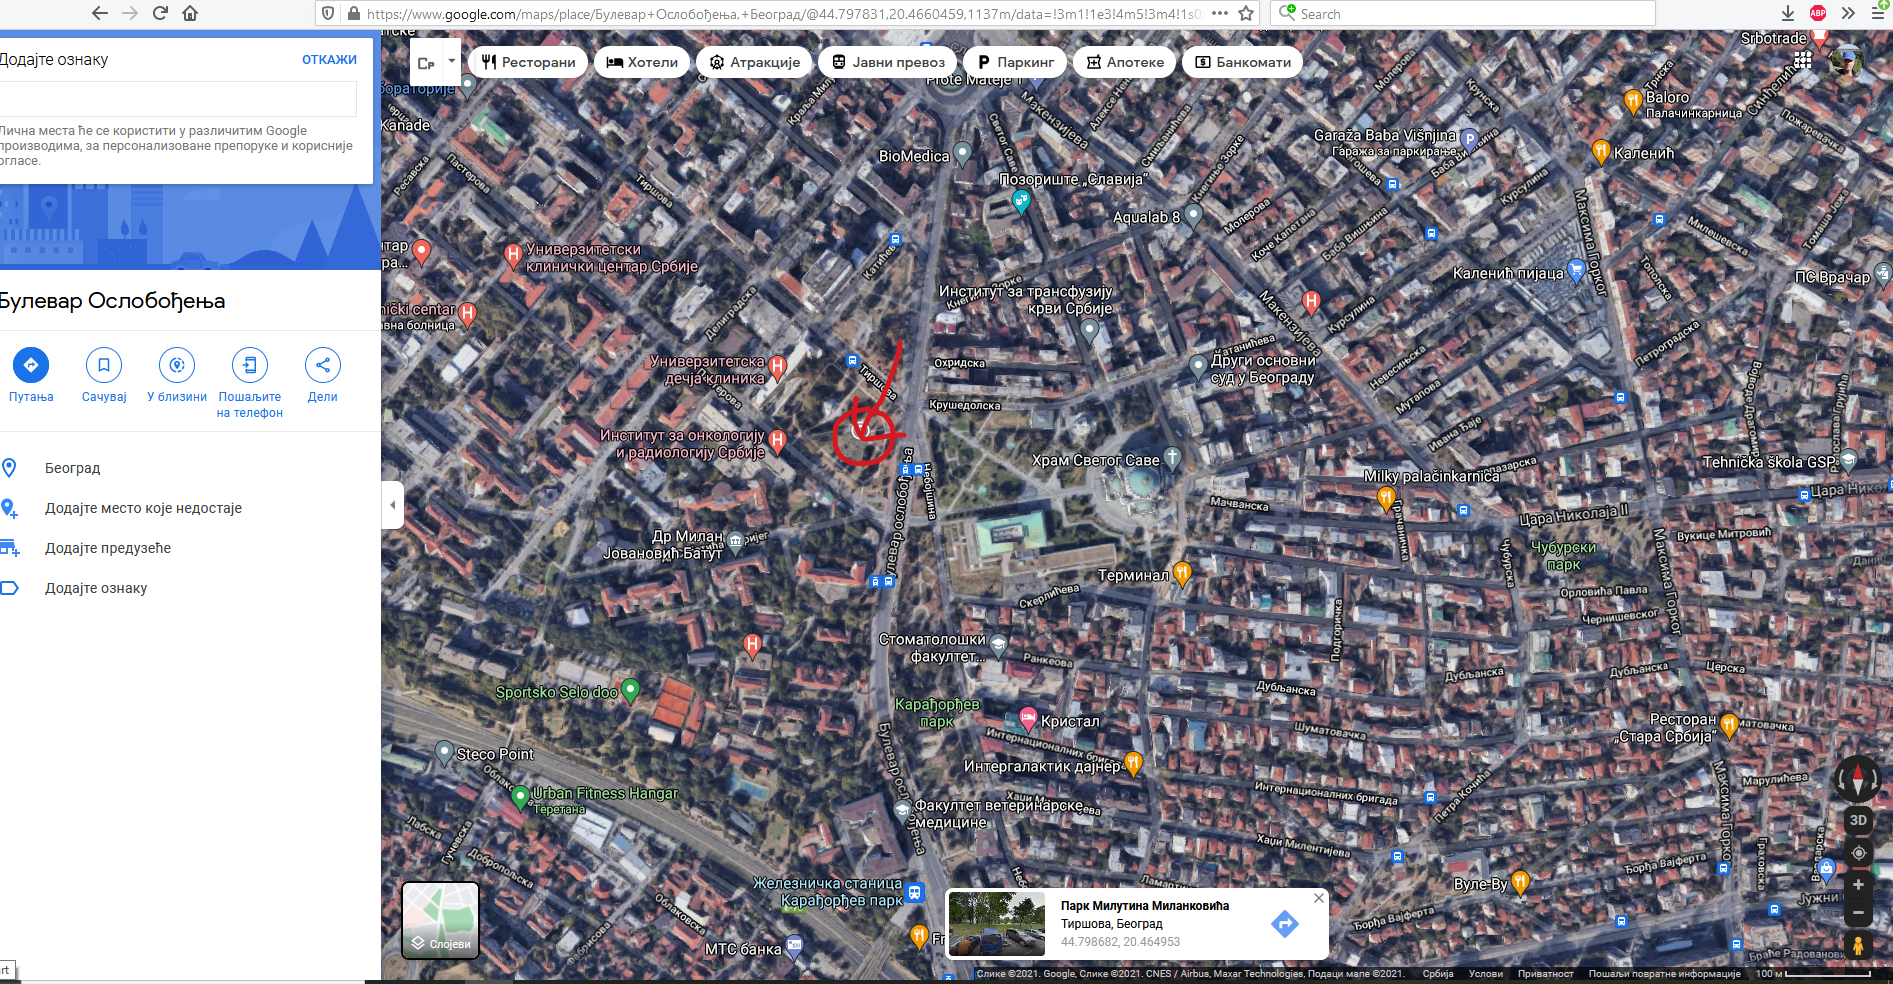Click Универзитетска дечја клиника hospital marker
Image resolution: width=1893 pixels, height=984 pixels.
click(778, 367)
